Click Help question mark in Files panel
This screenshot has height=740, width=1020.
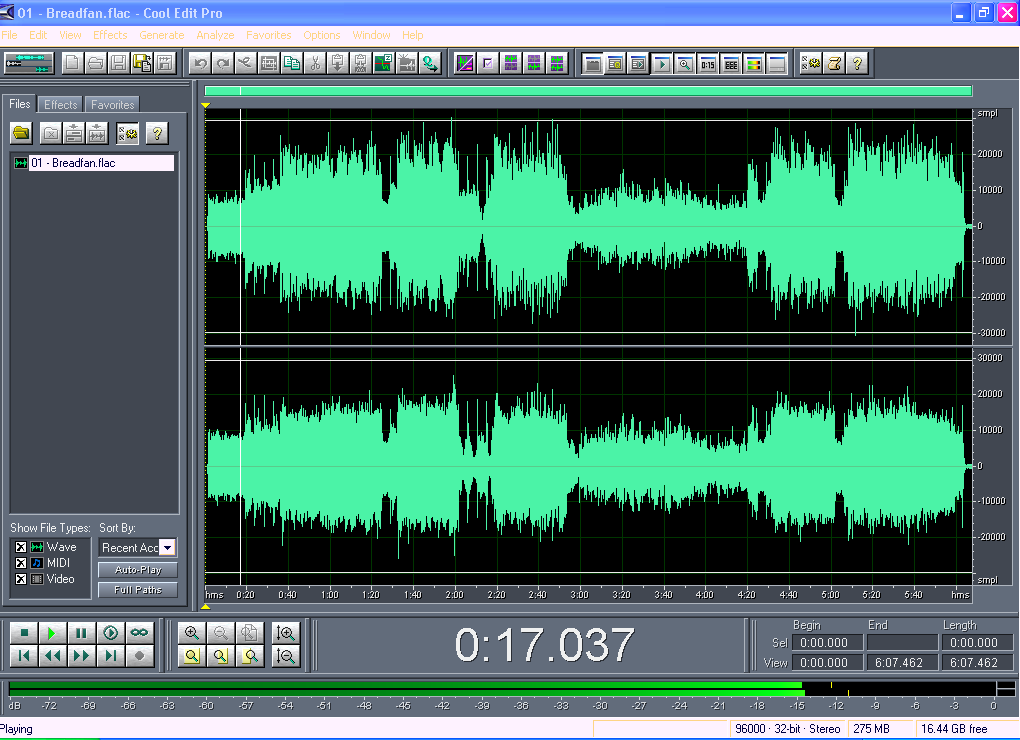click(157, 133)
